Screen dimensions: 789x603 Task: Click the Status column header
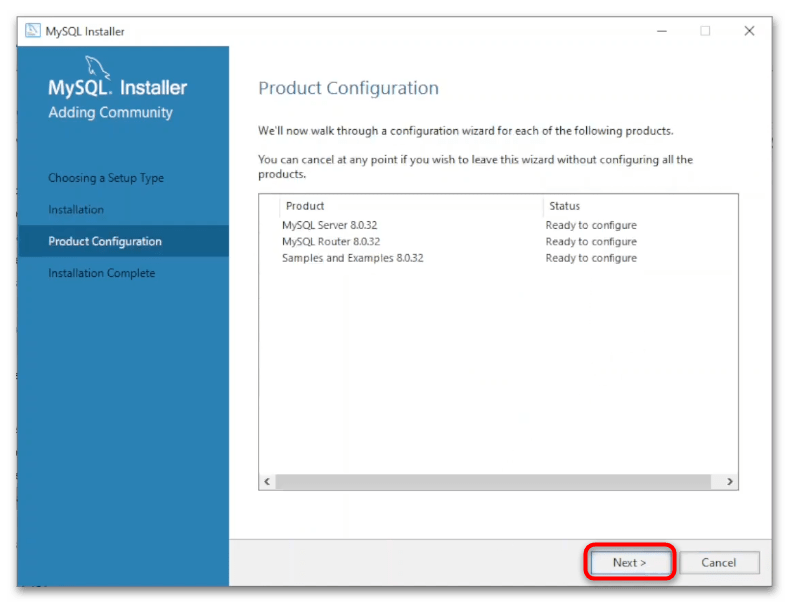coord(565,206)
